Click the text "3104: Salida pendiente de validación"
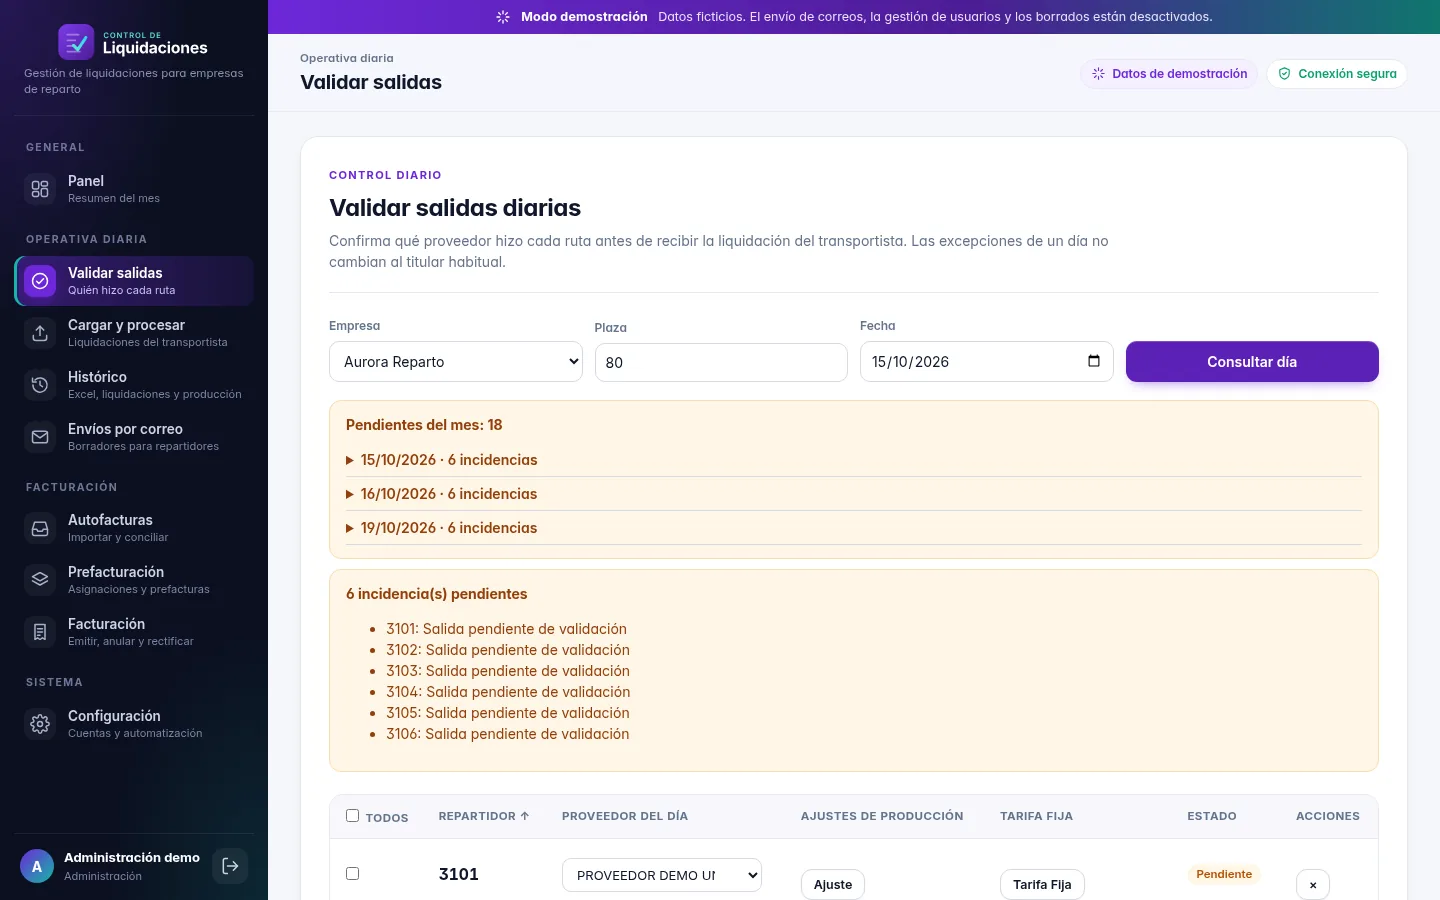The width and height of the screenshot is (1440, 900). click(508, 692)
